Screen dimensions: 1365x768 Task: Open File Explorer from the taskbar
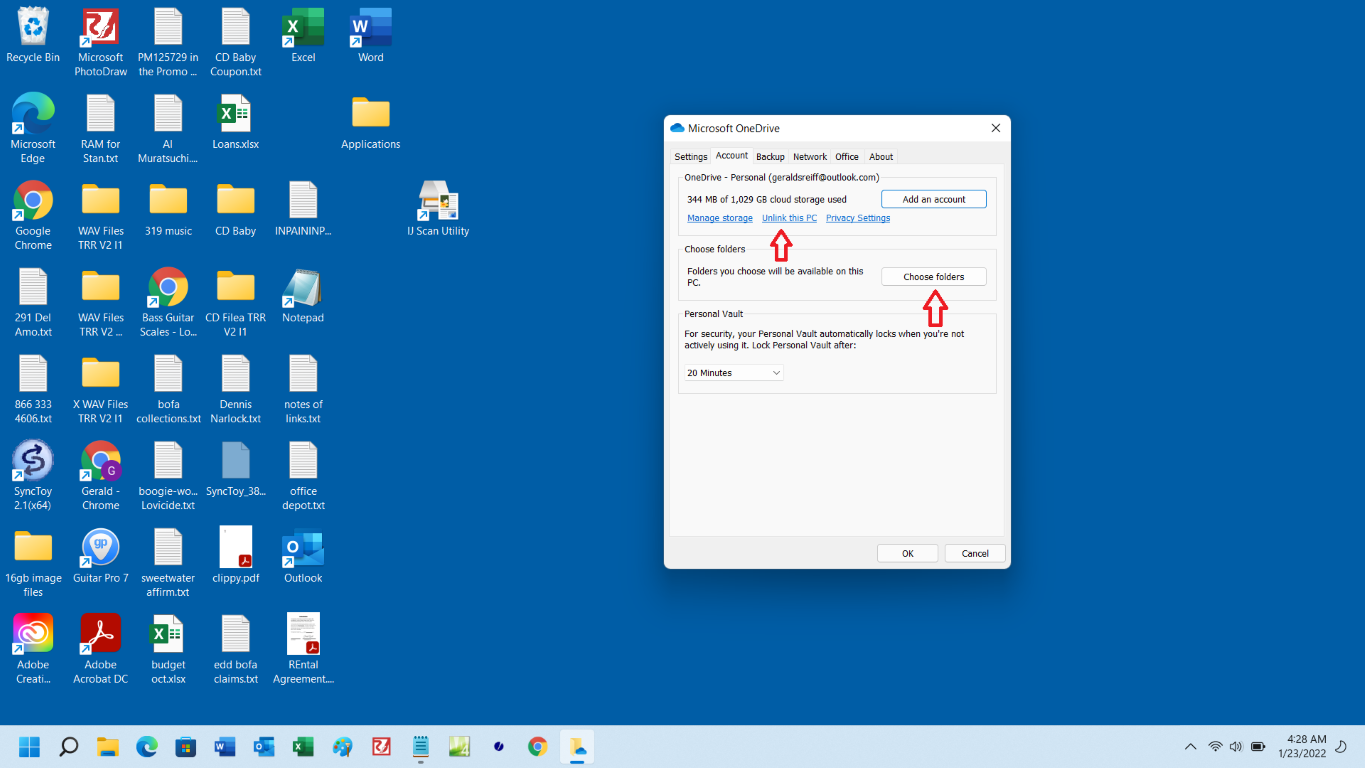pyautogui.click(x=108, y=747)
